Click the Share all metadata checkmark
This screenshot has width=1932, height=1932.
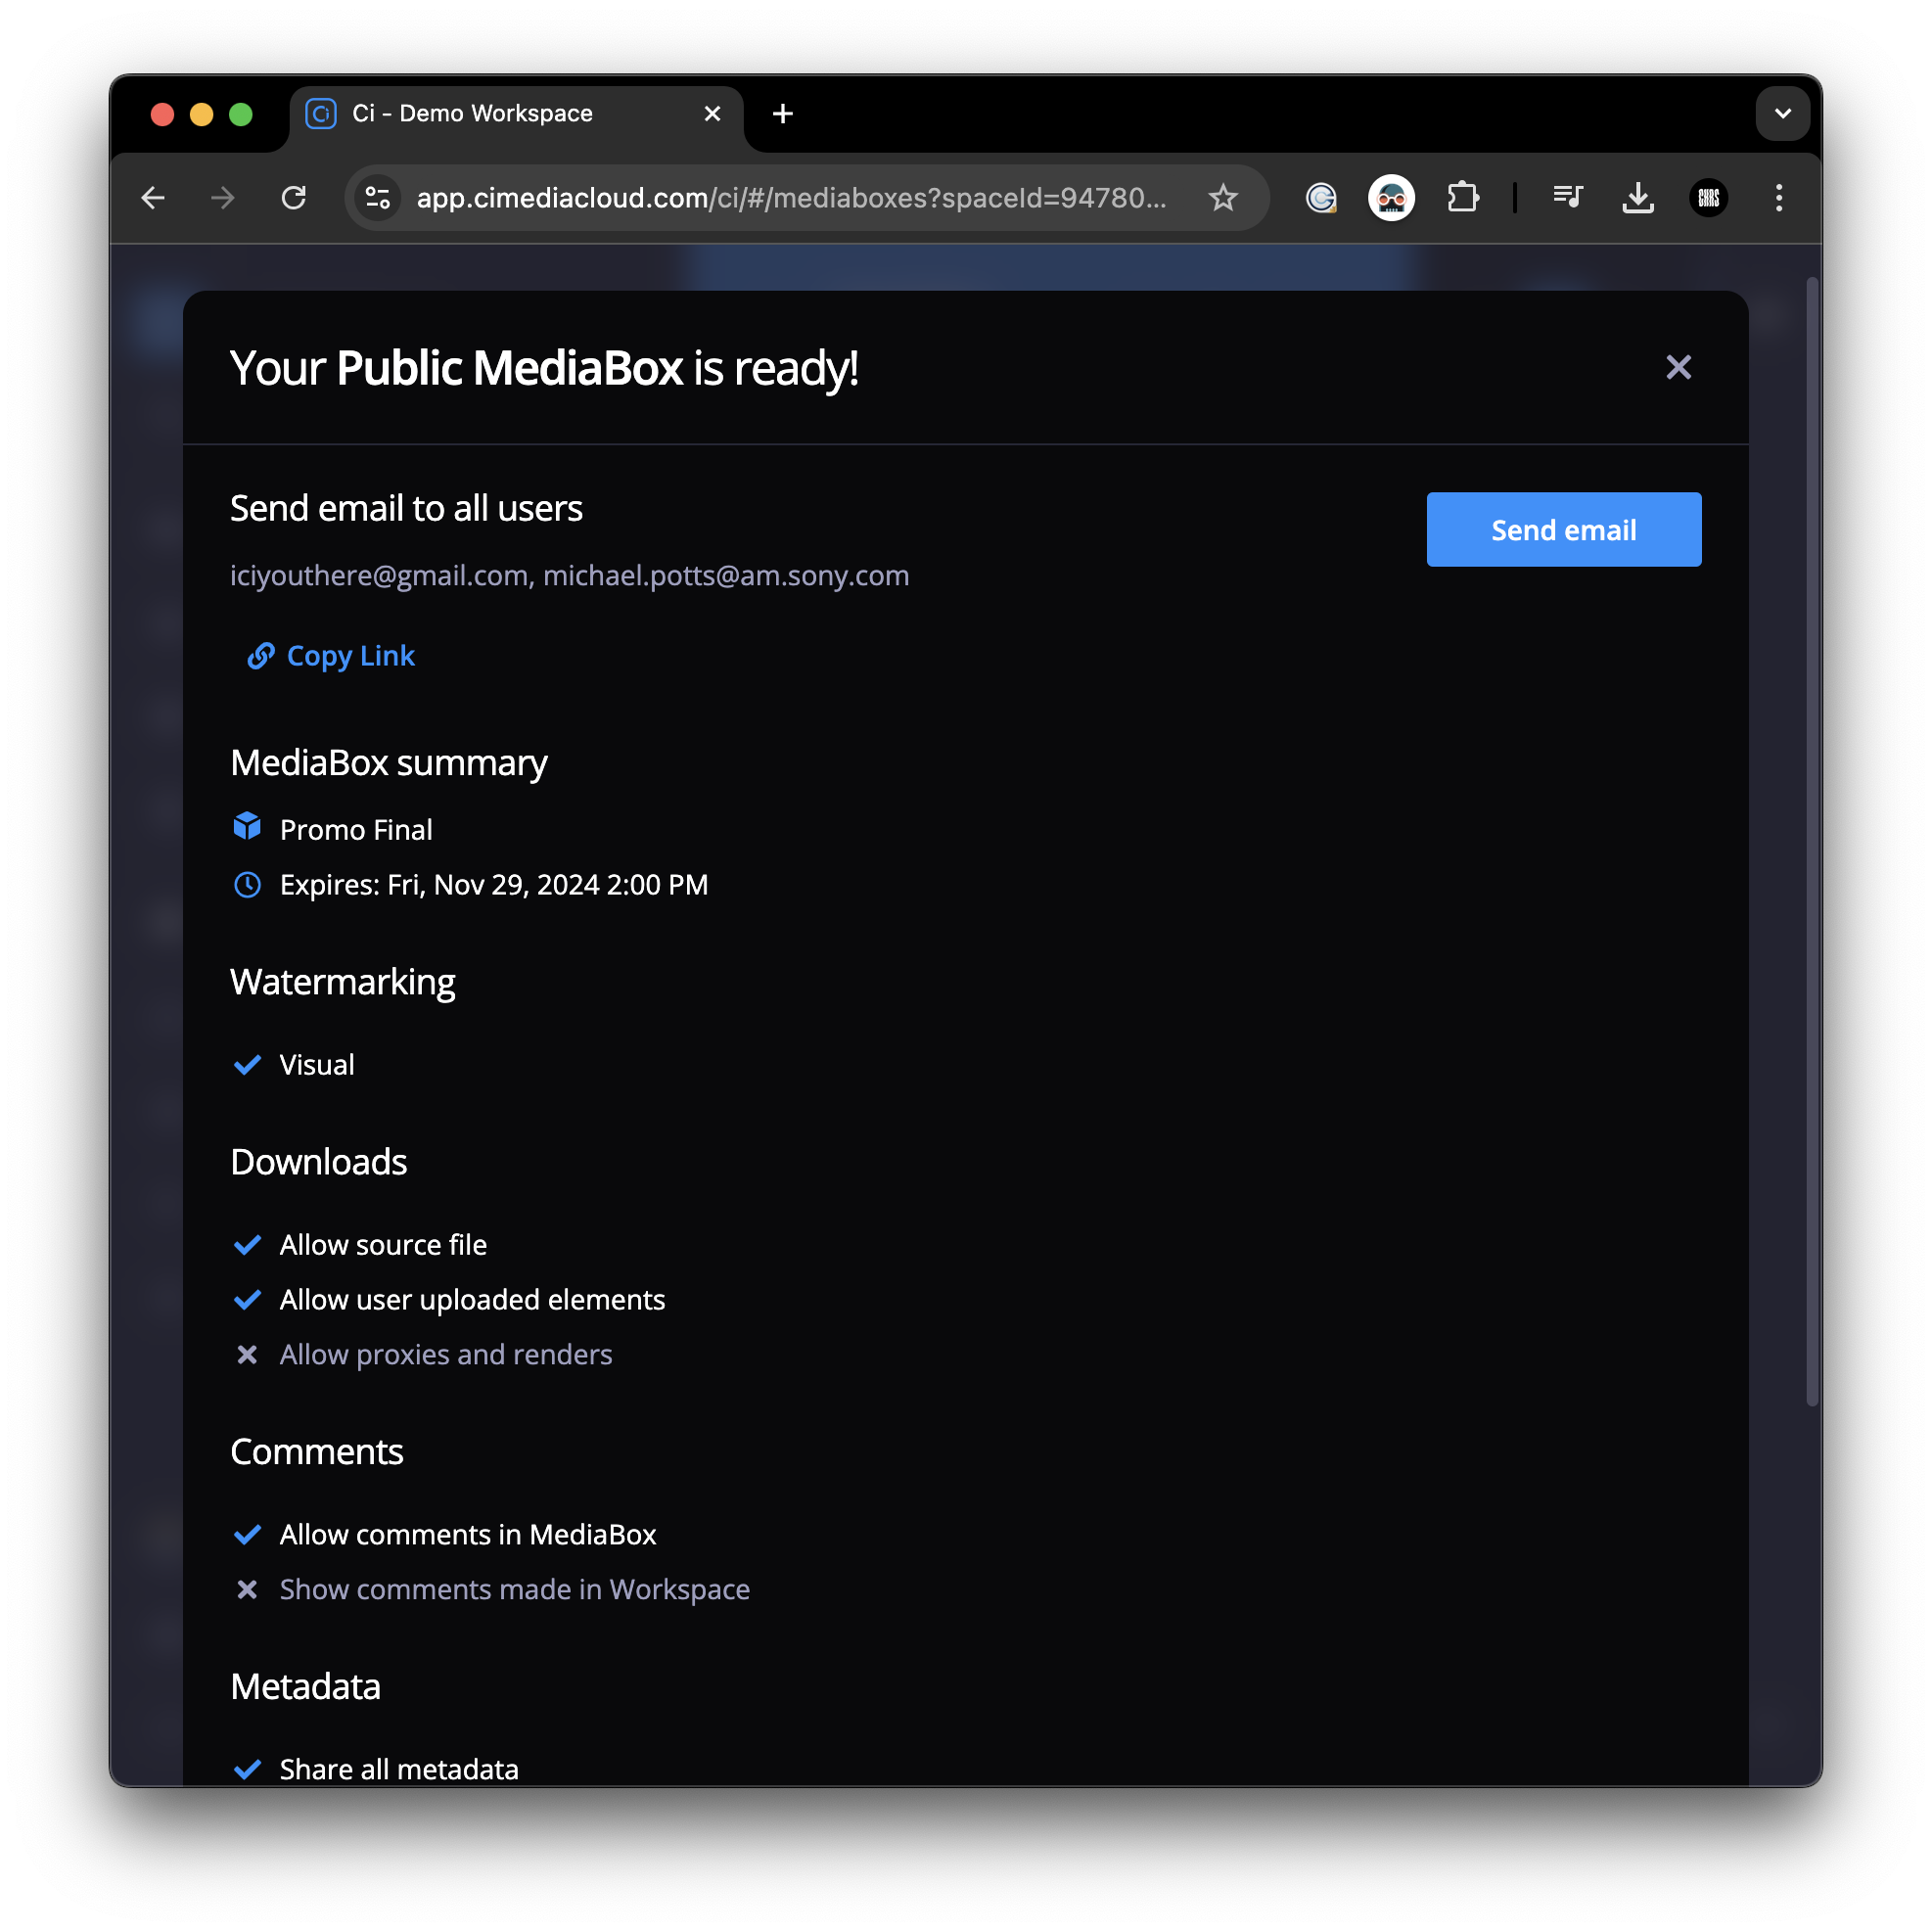[247, 1770]
